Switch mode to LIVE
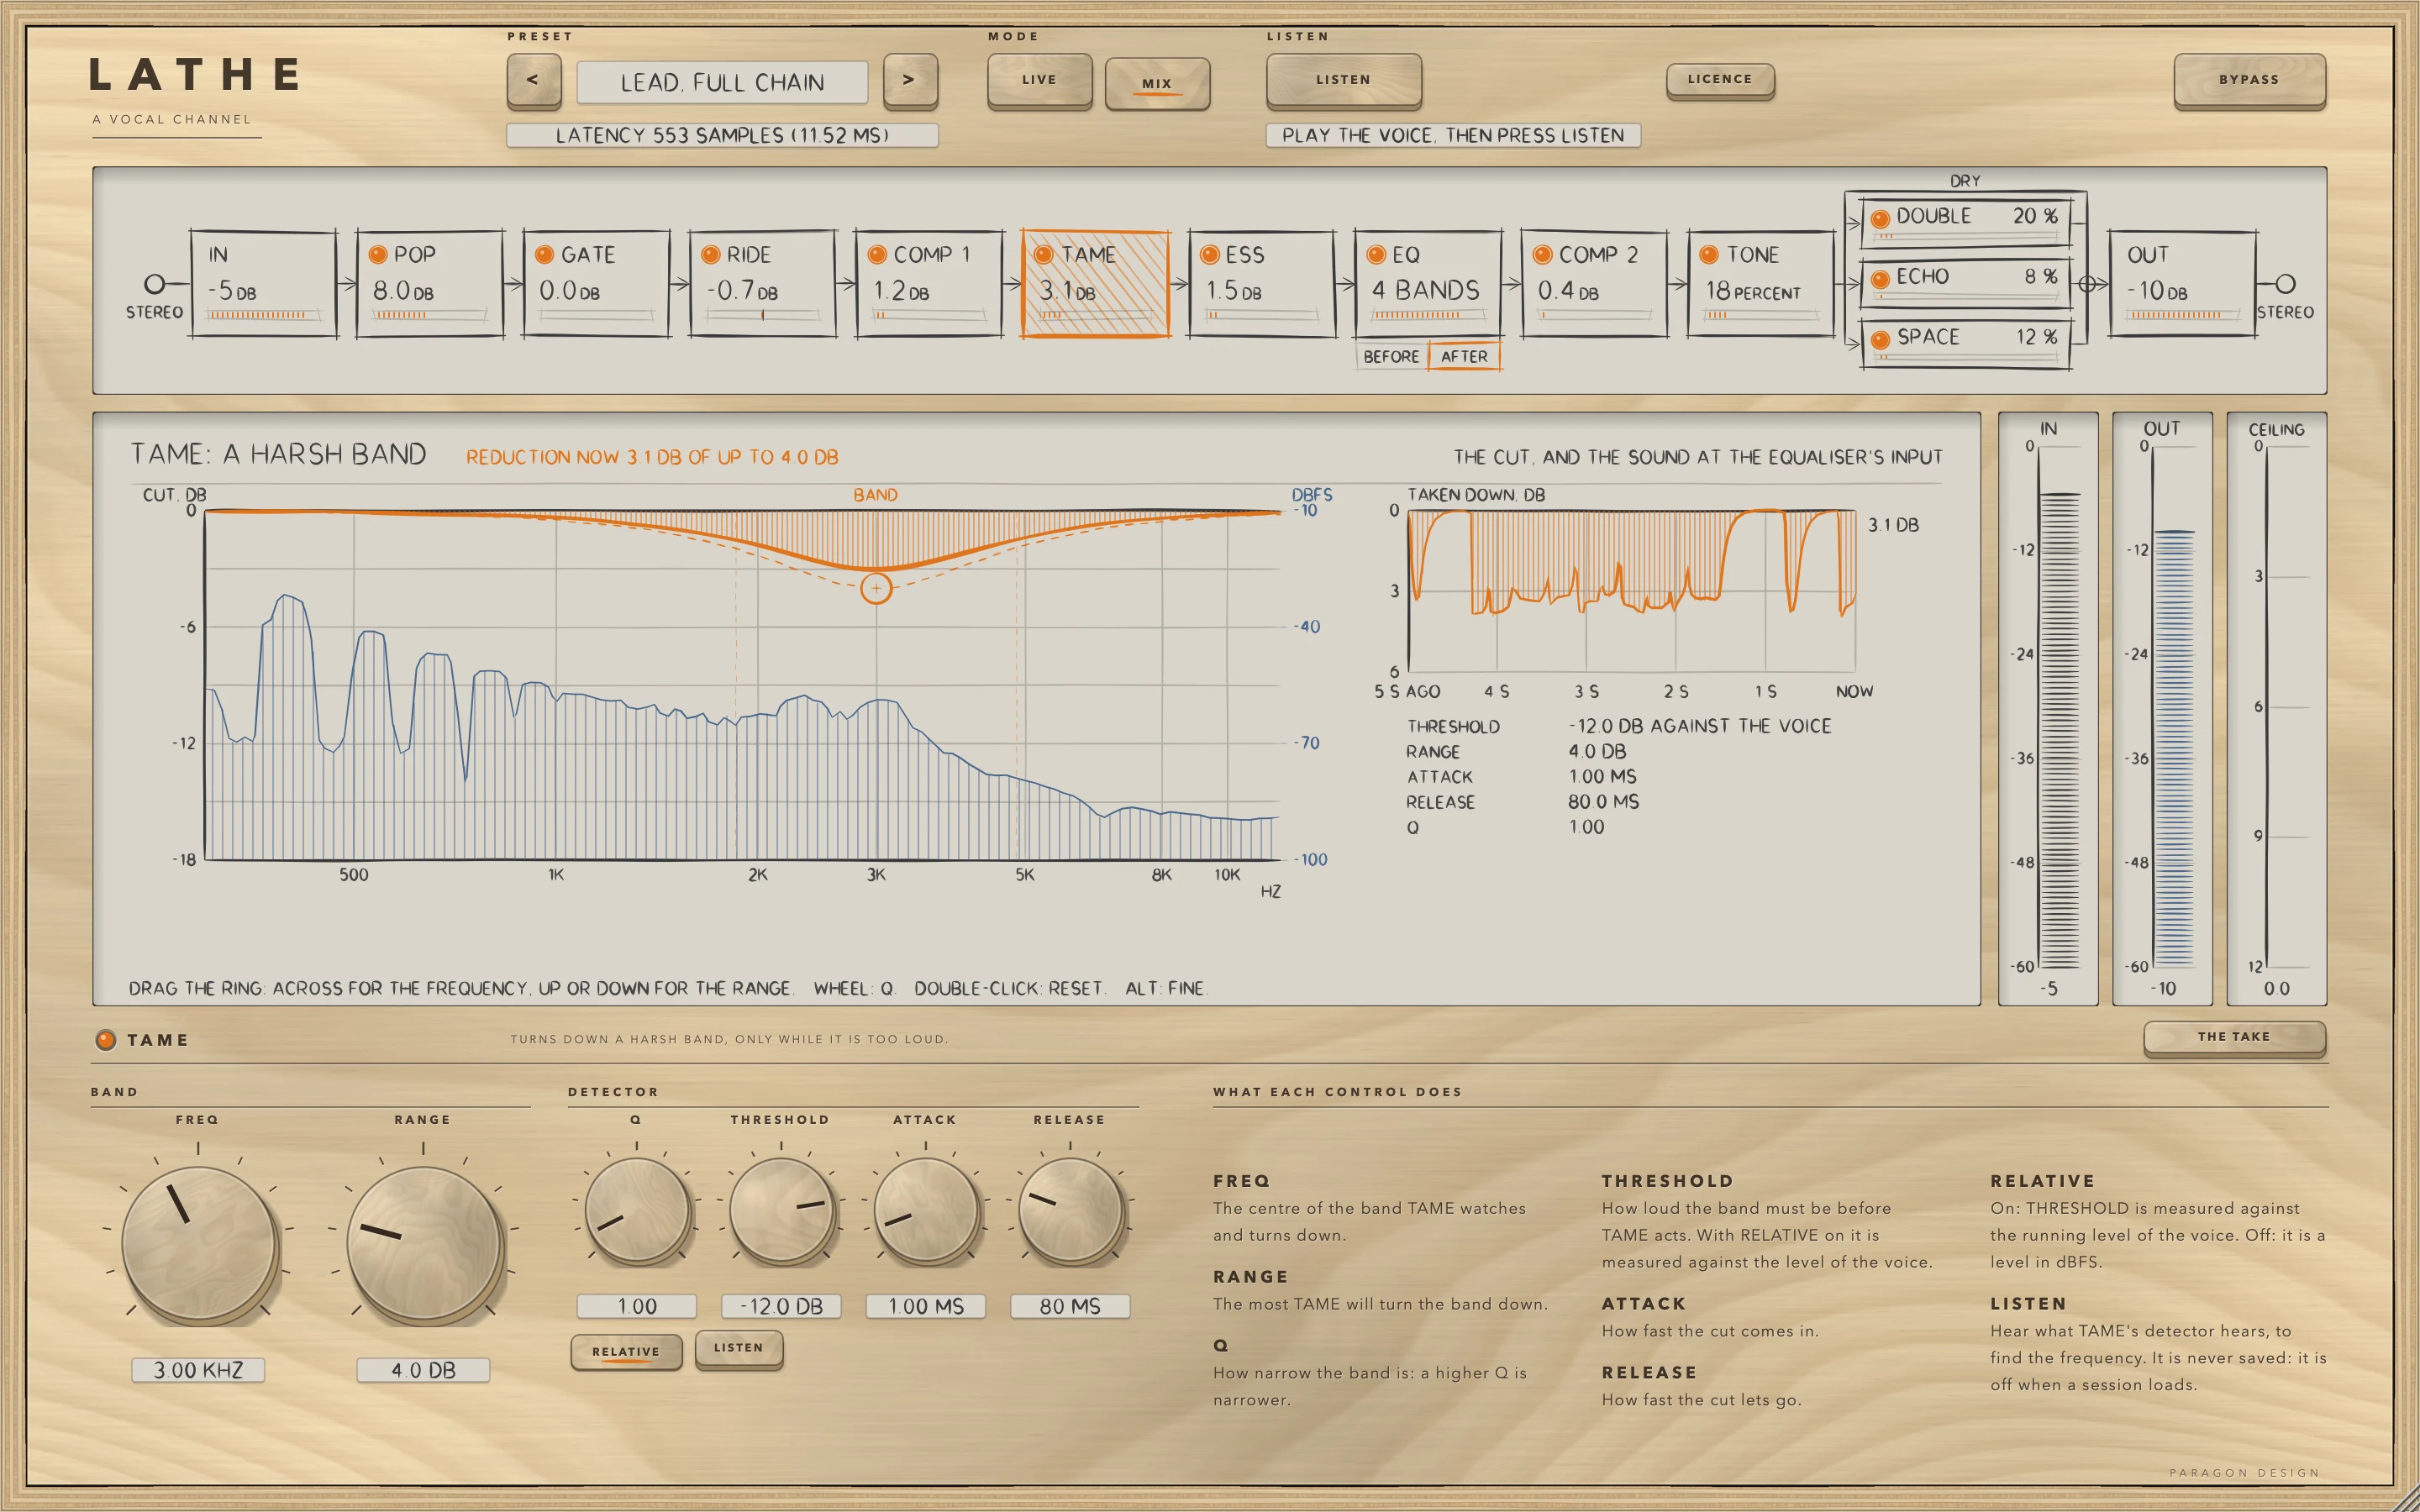The width and height of the screenshot is (2420, 1512). click(1039, 80)
